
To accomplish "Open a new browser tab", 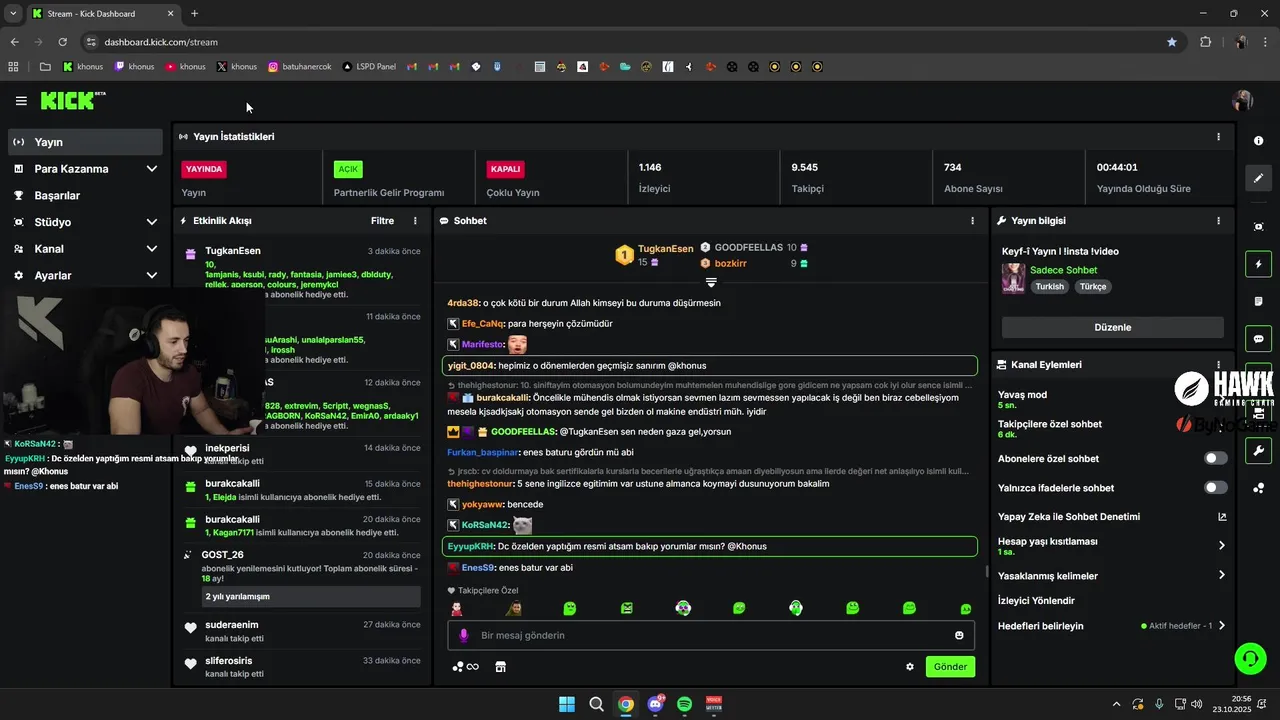I will pyautogui.click(x=194, y=13).
